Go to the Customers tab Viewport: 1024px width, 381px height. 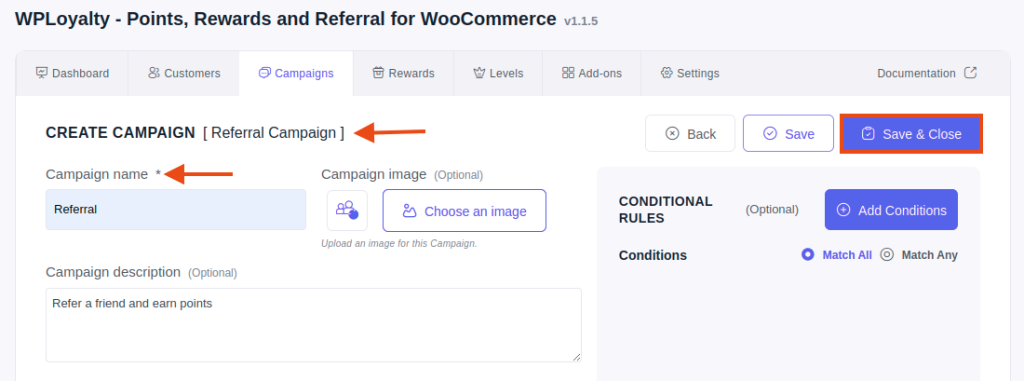[184, 73]
